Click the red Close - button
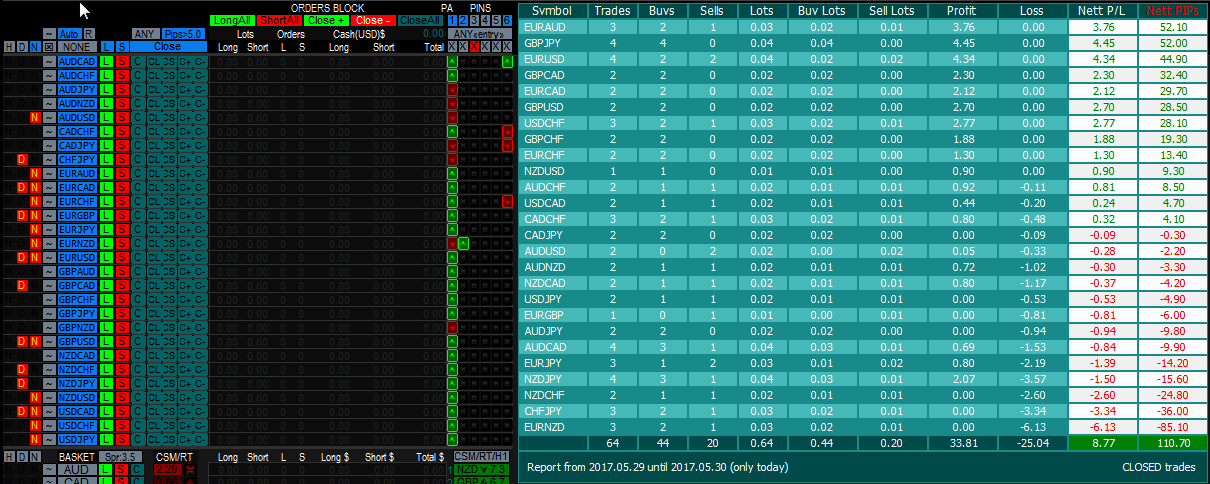The image size is (1210, 484). coord(373,20)
